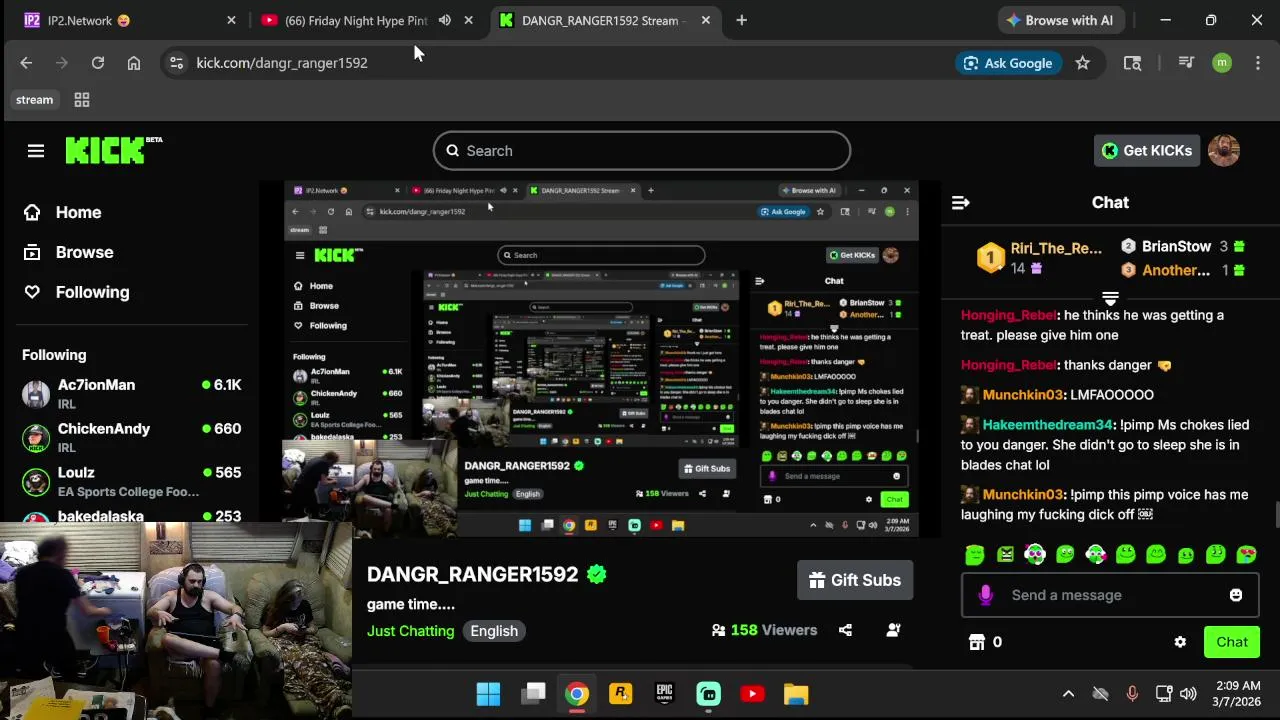Open the user profile avatar menu
This screenshot has width=1280, height=720.
[x=1224, y=151]
